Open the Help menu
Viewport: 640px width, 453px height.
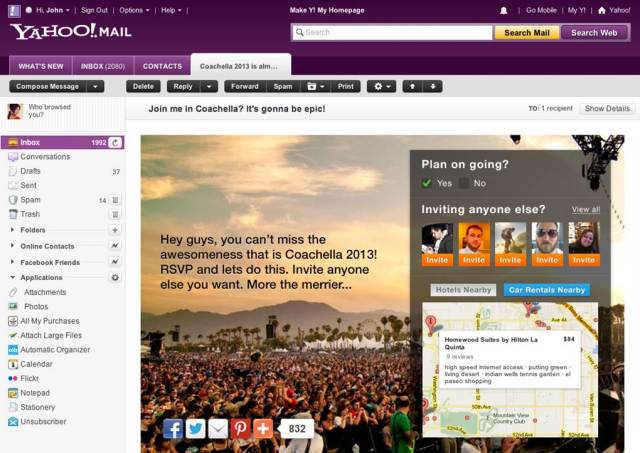coord(171,10)
